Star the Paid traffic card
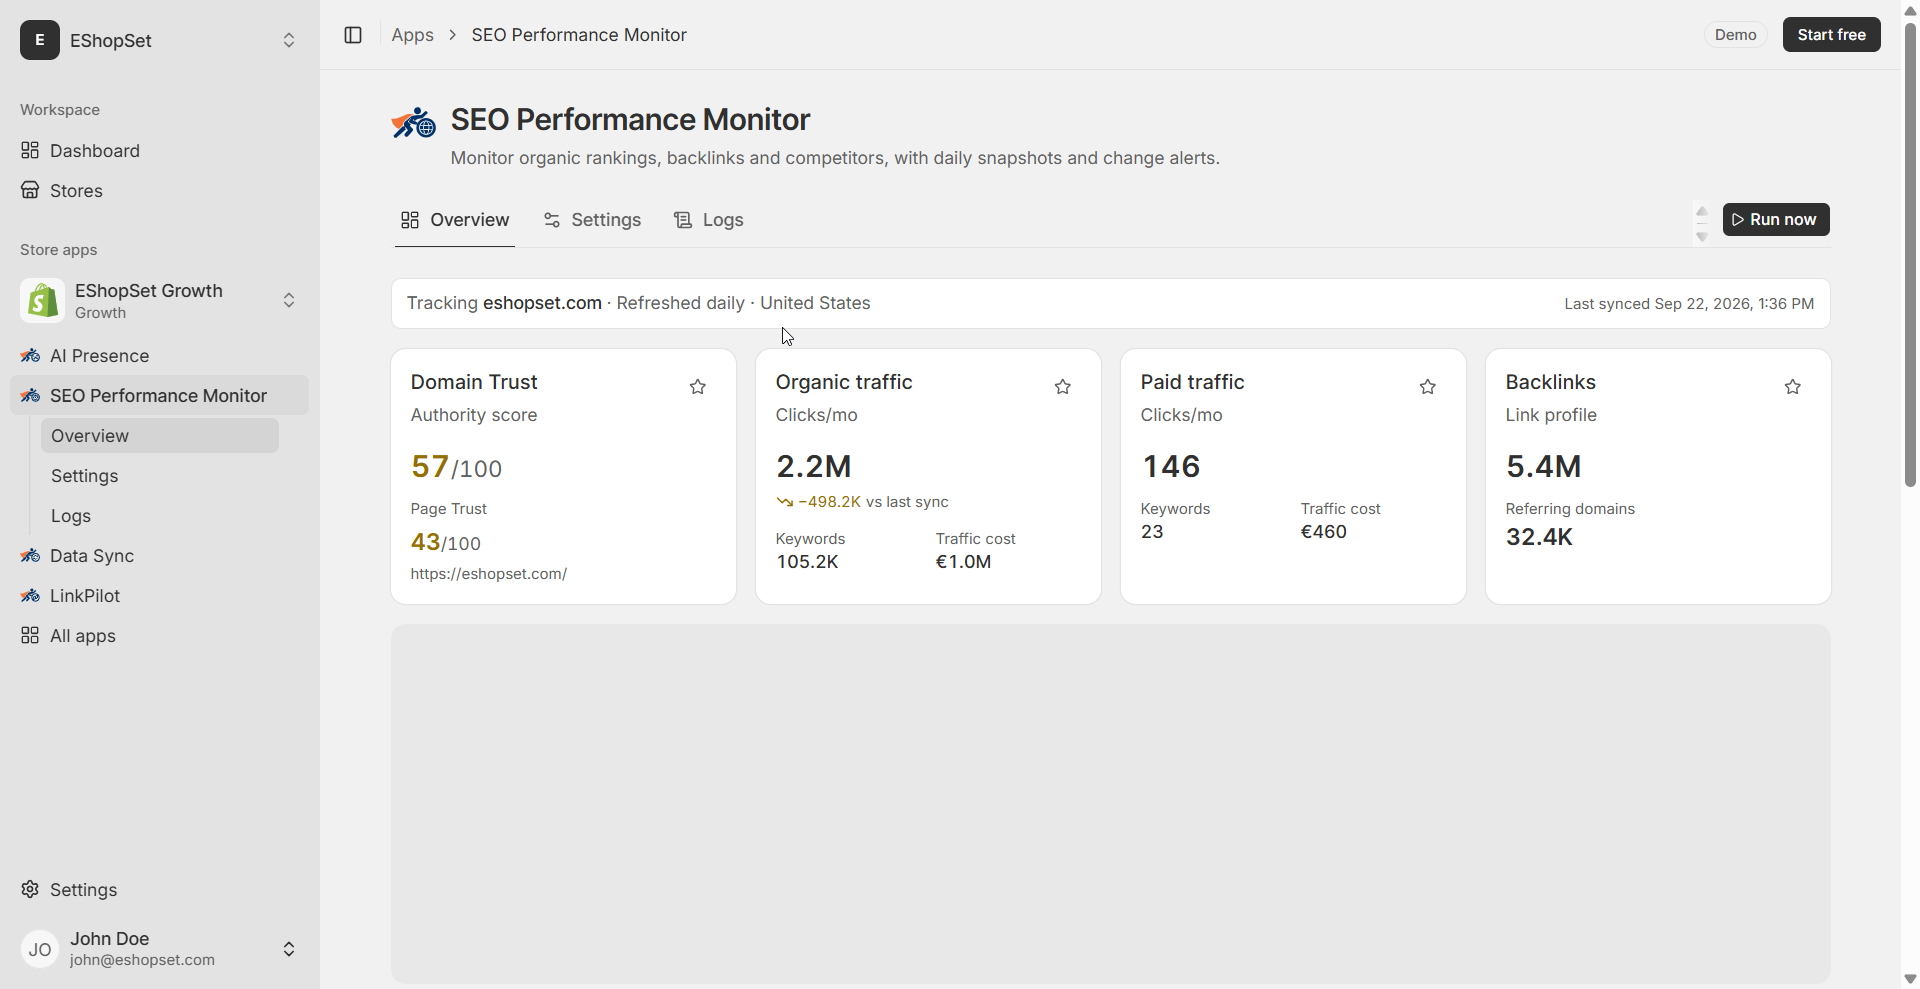 pyautogui.click(x=1428, y=387)
